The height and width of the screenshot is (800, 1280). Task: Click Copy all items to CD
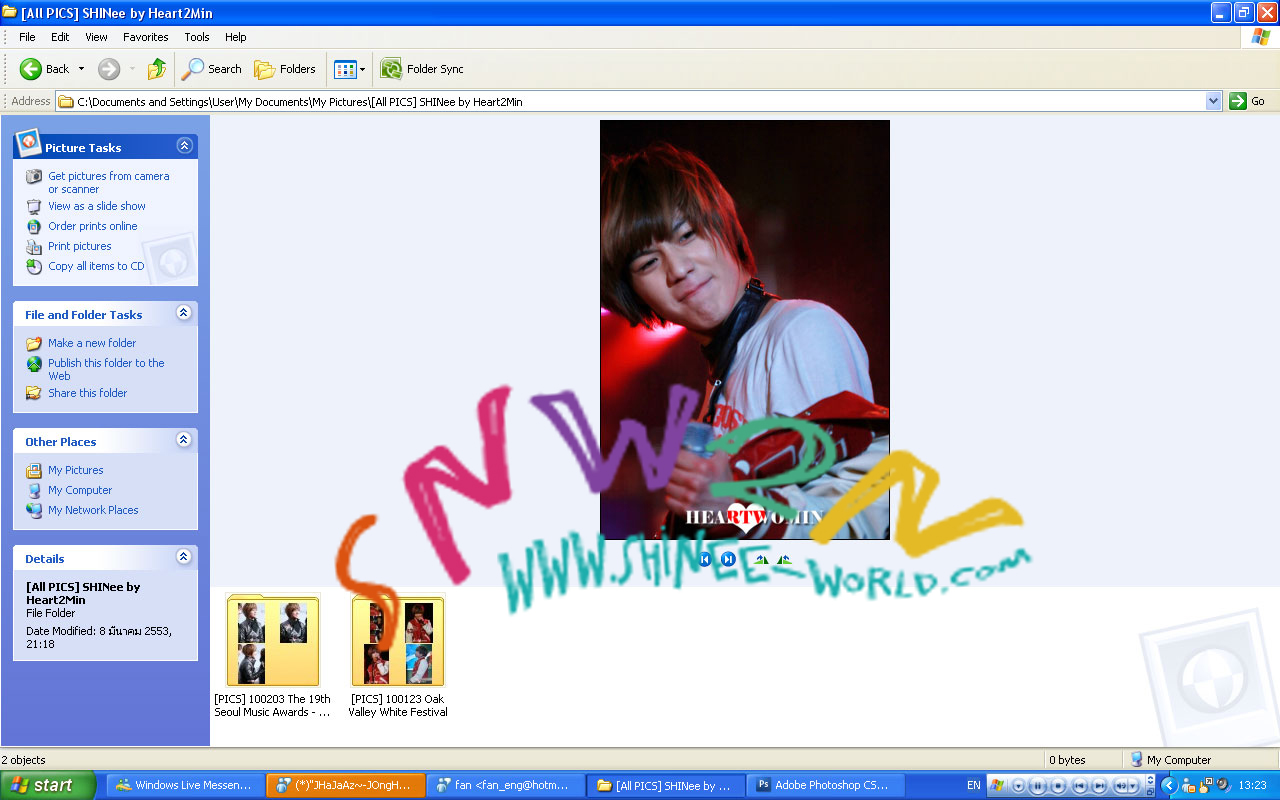click(x=96, y=266)
